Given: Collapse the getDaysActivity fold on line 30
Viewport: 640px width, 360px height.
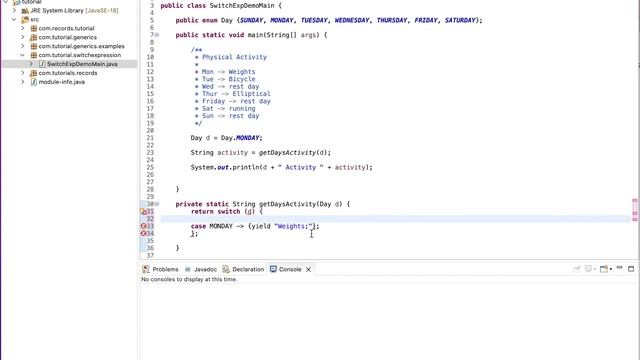Looking at the screenshot, I should [x=157, y=204].
